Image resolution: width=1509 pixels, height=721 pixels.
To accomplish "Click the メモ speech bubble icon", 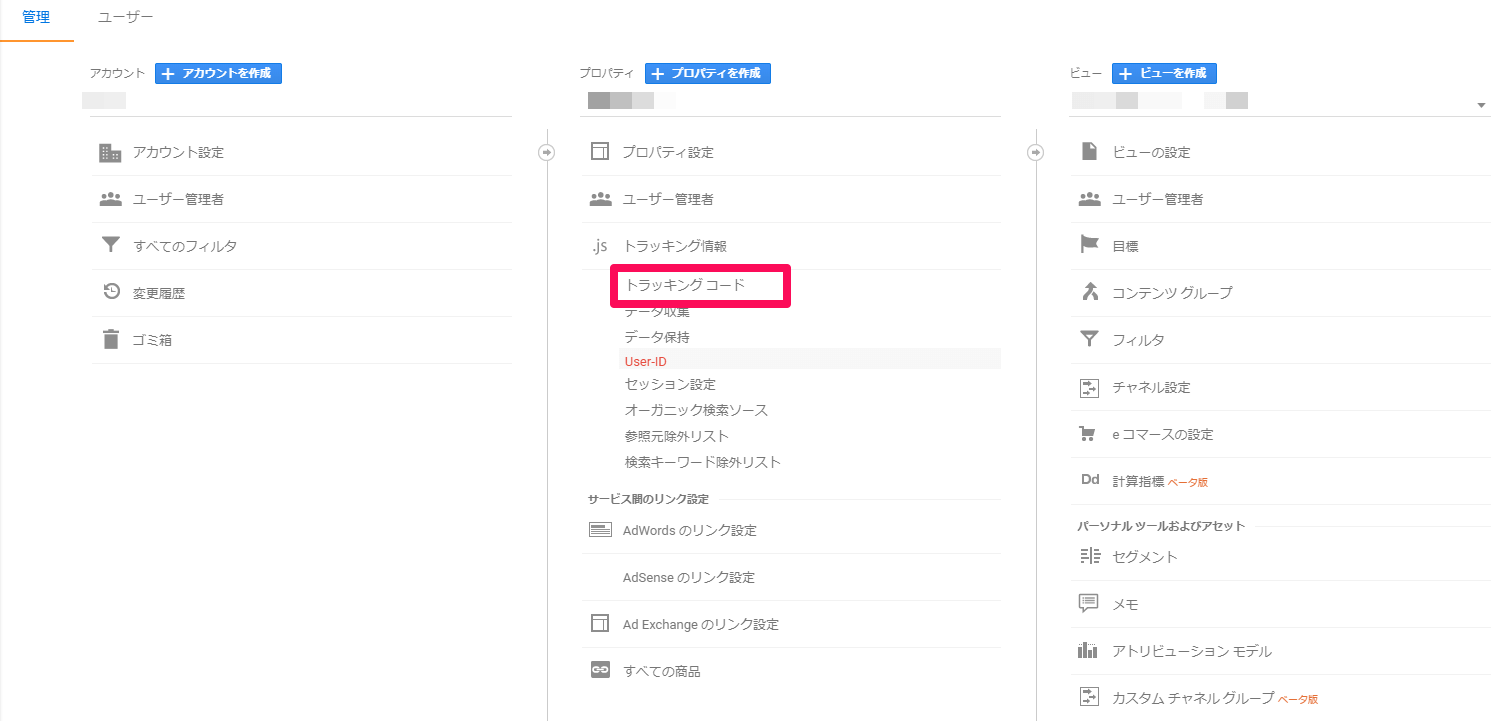I will pos(1089,604).
